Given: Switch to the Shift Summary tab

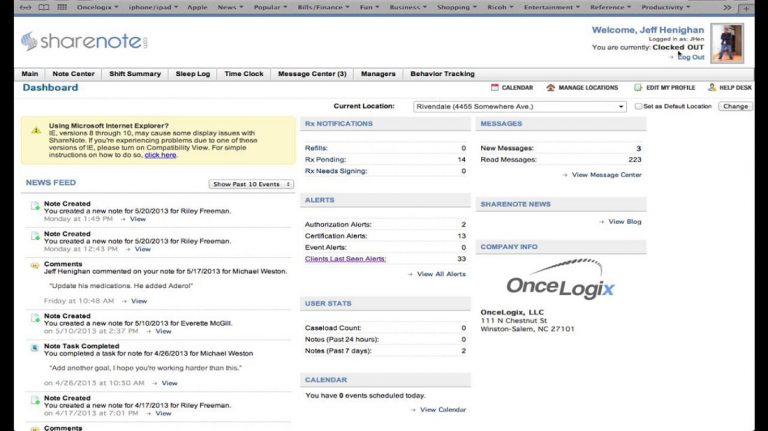Looking at the screenshot, I should coord(134,74).
